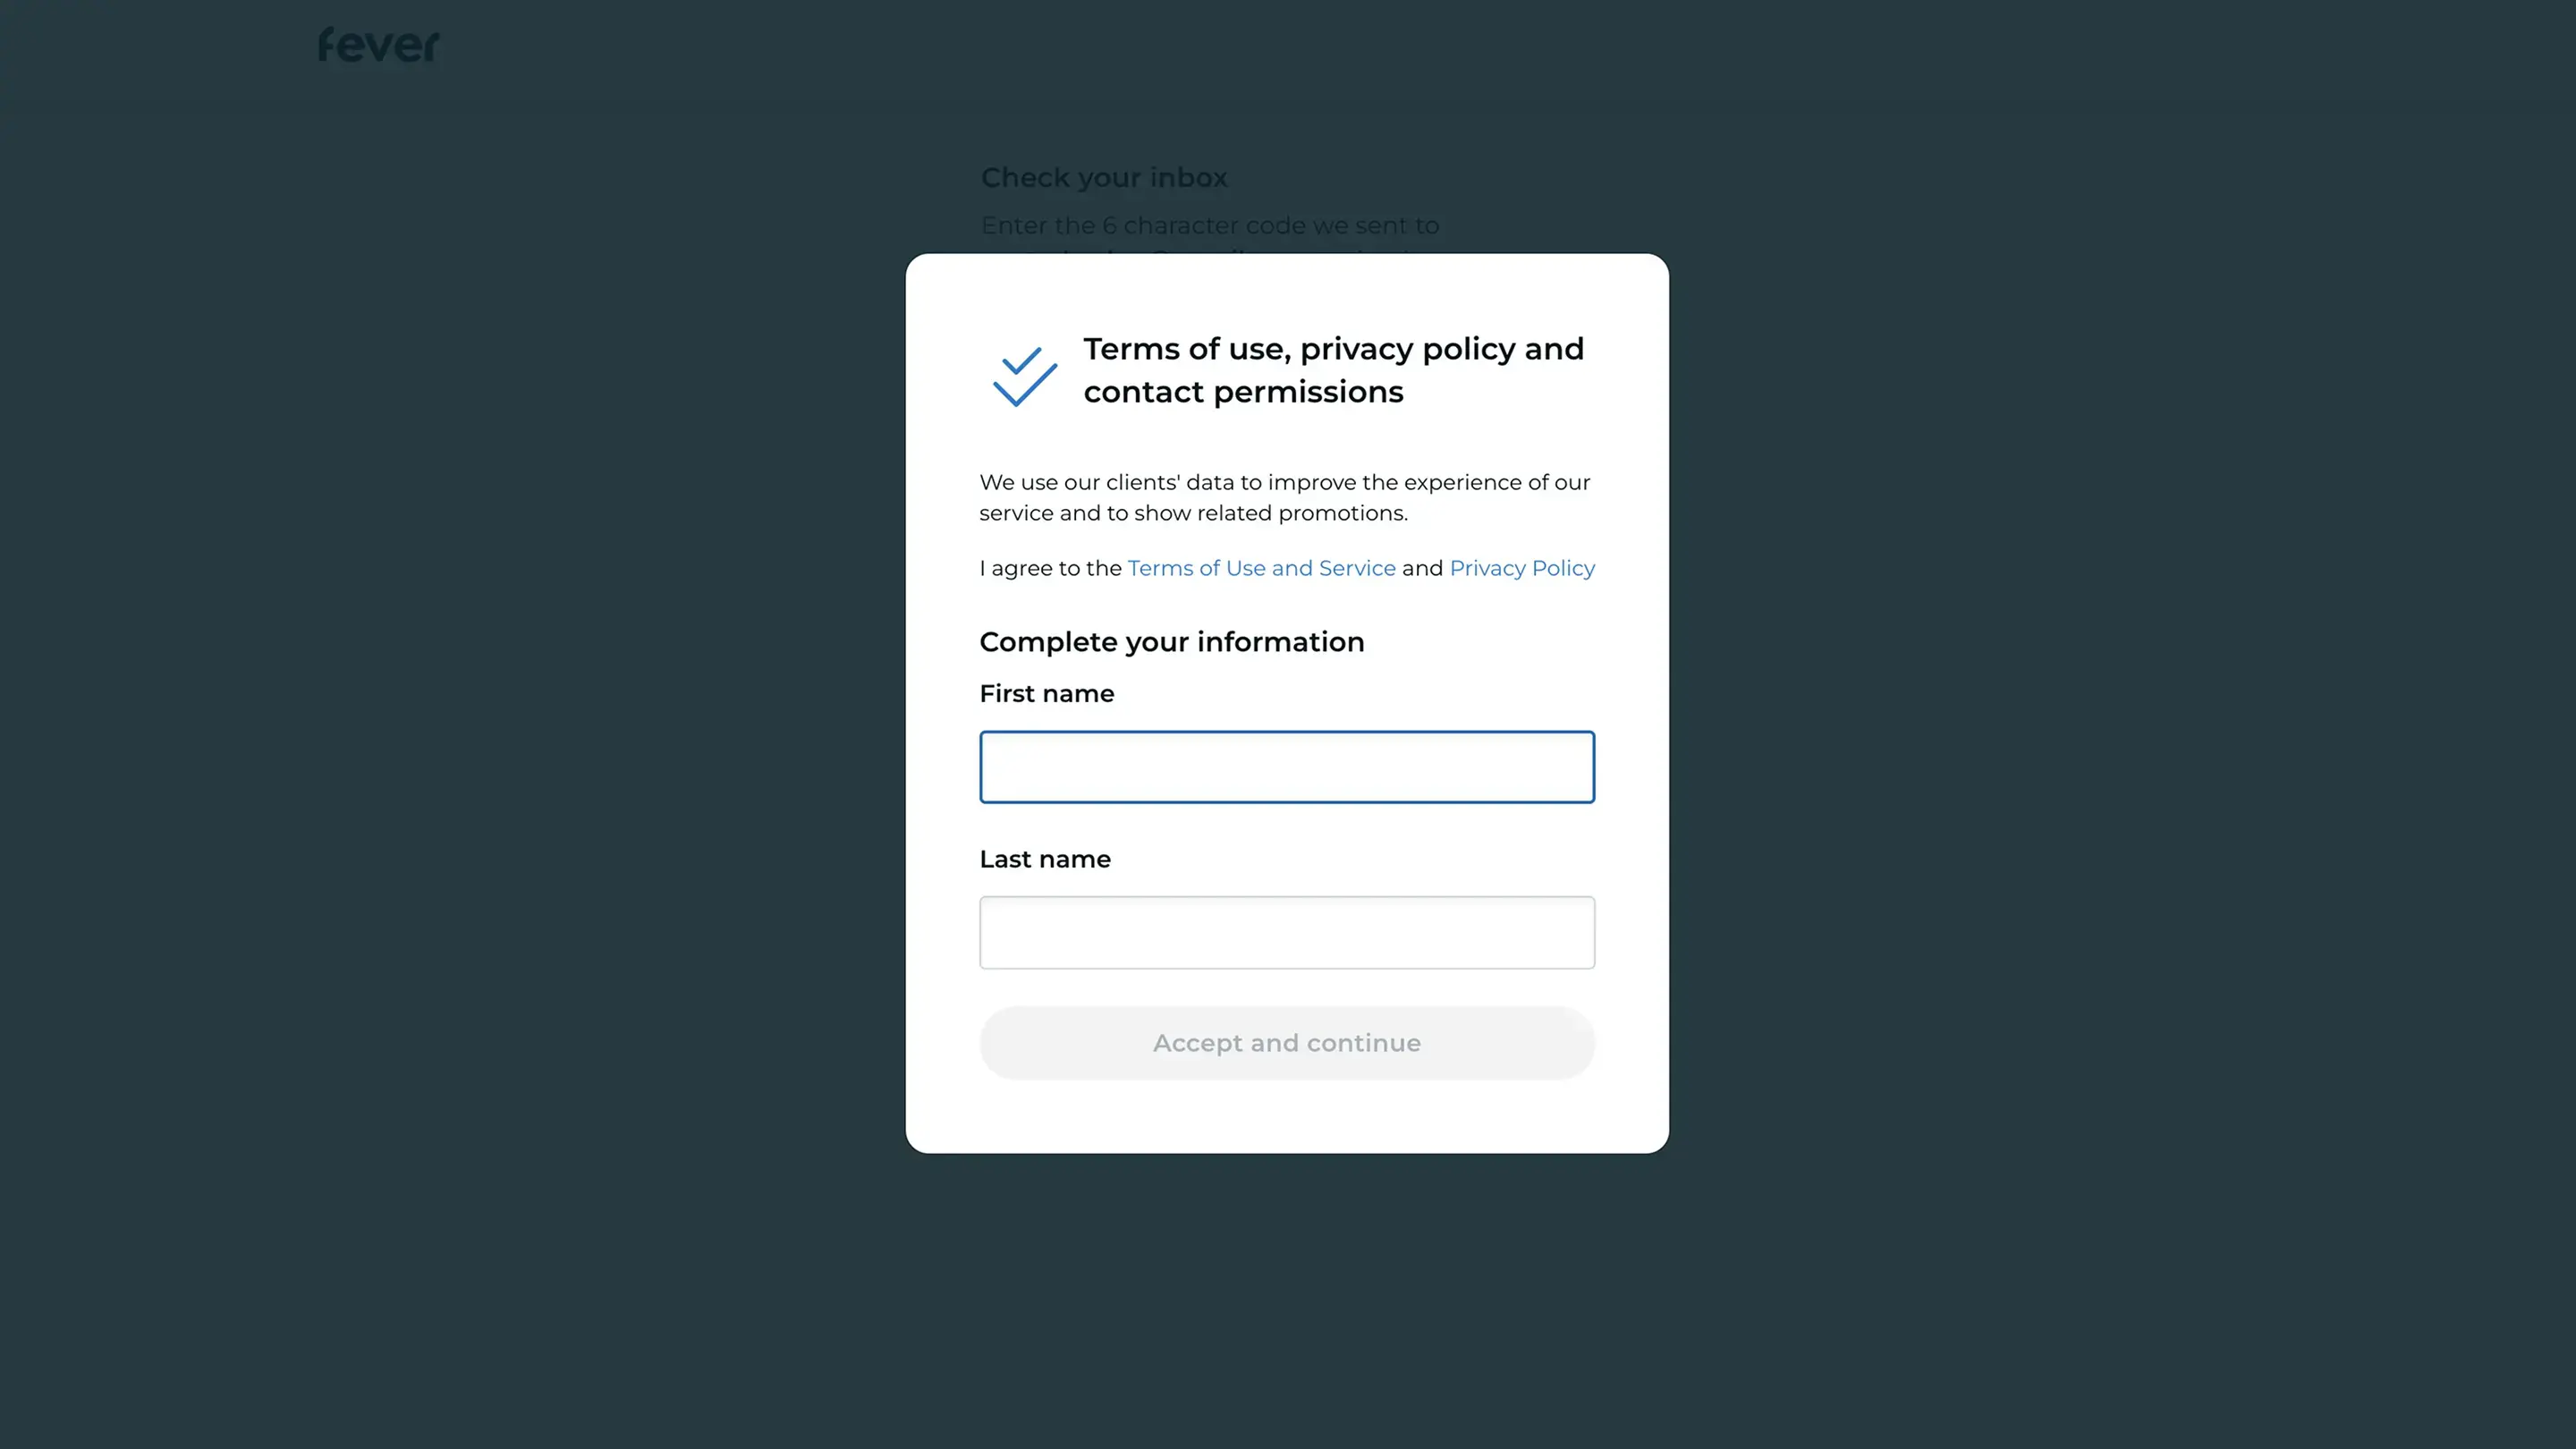The image size is (2576, 1449).
Task: Open the Terms of Use and Service link
Action: click(x=1261, y=568)
